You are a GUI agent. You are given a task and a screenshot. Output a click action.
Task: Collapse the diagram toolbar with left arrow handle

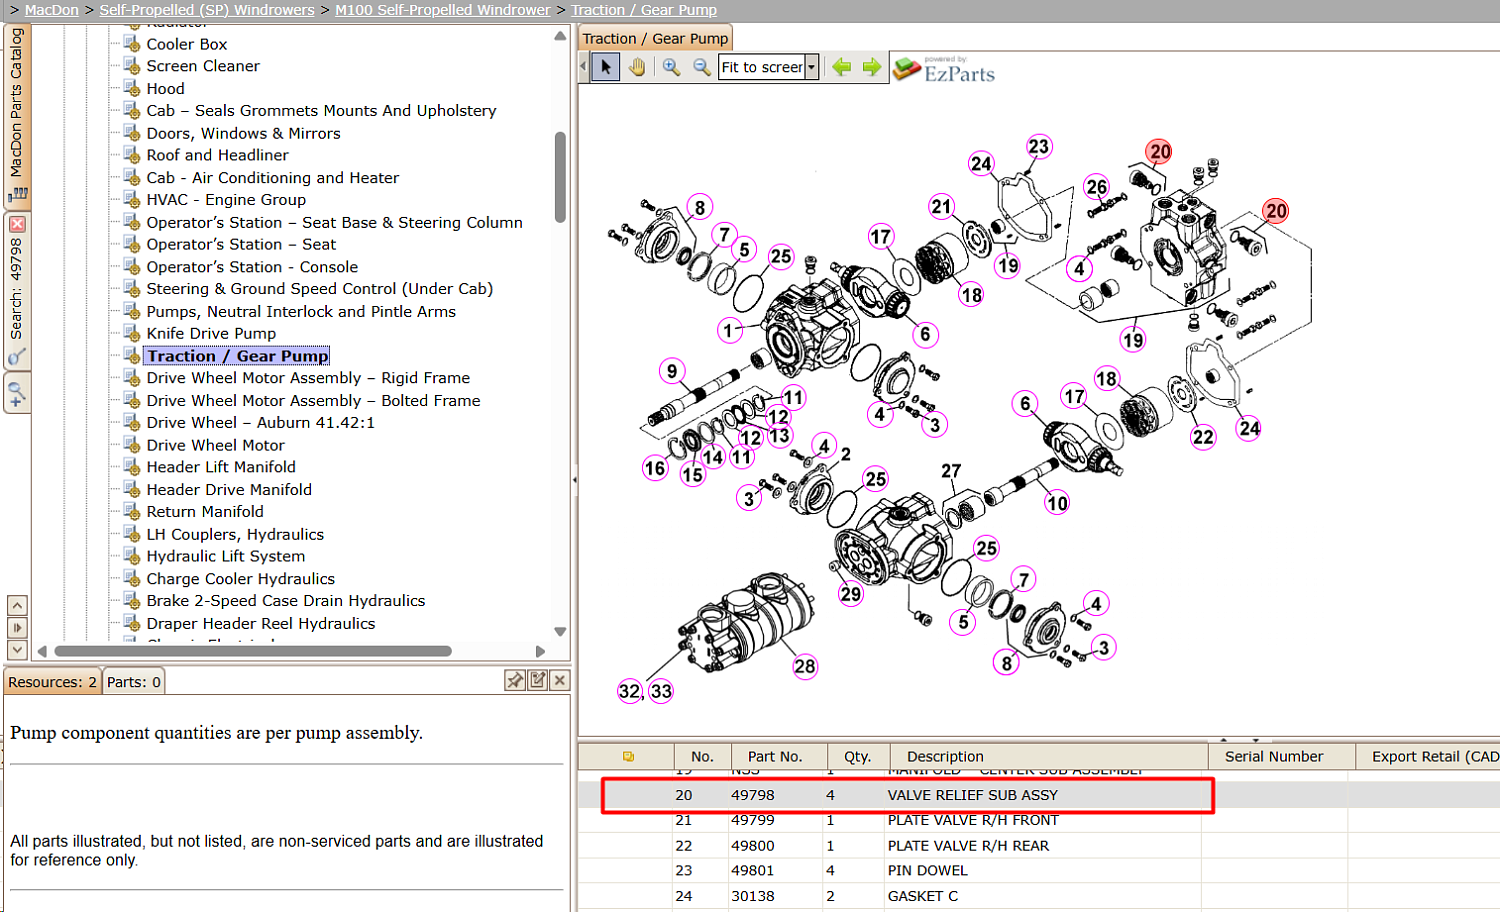584,67
